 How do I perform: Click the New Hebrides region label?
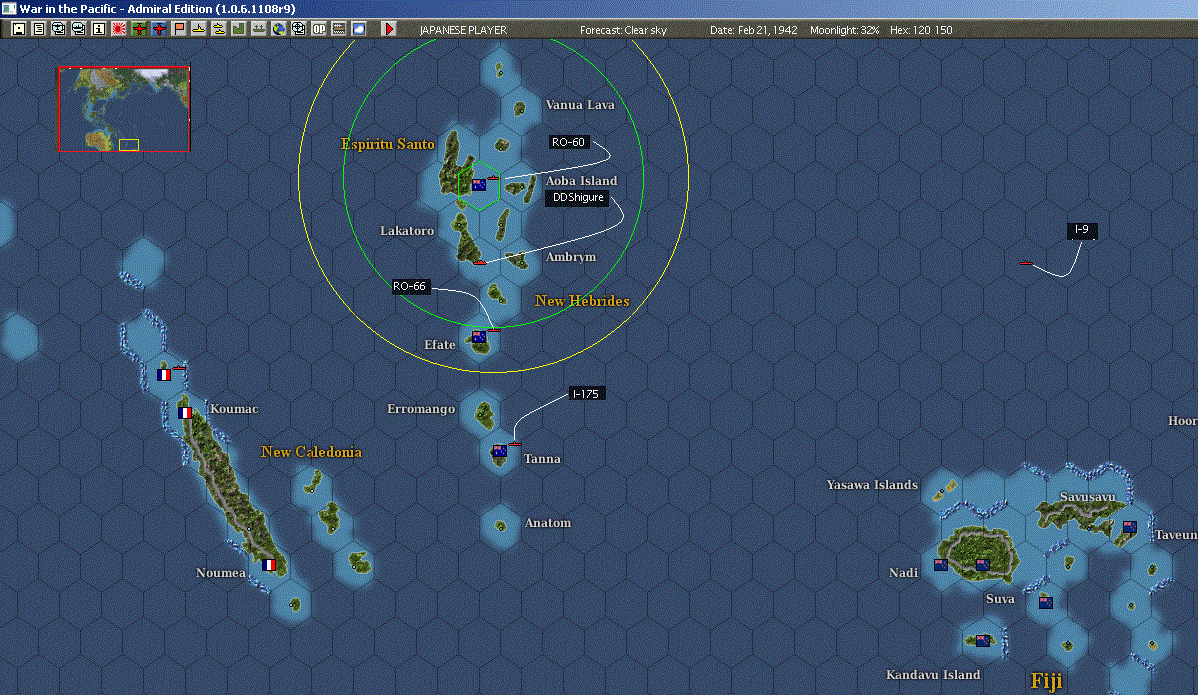582,301
